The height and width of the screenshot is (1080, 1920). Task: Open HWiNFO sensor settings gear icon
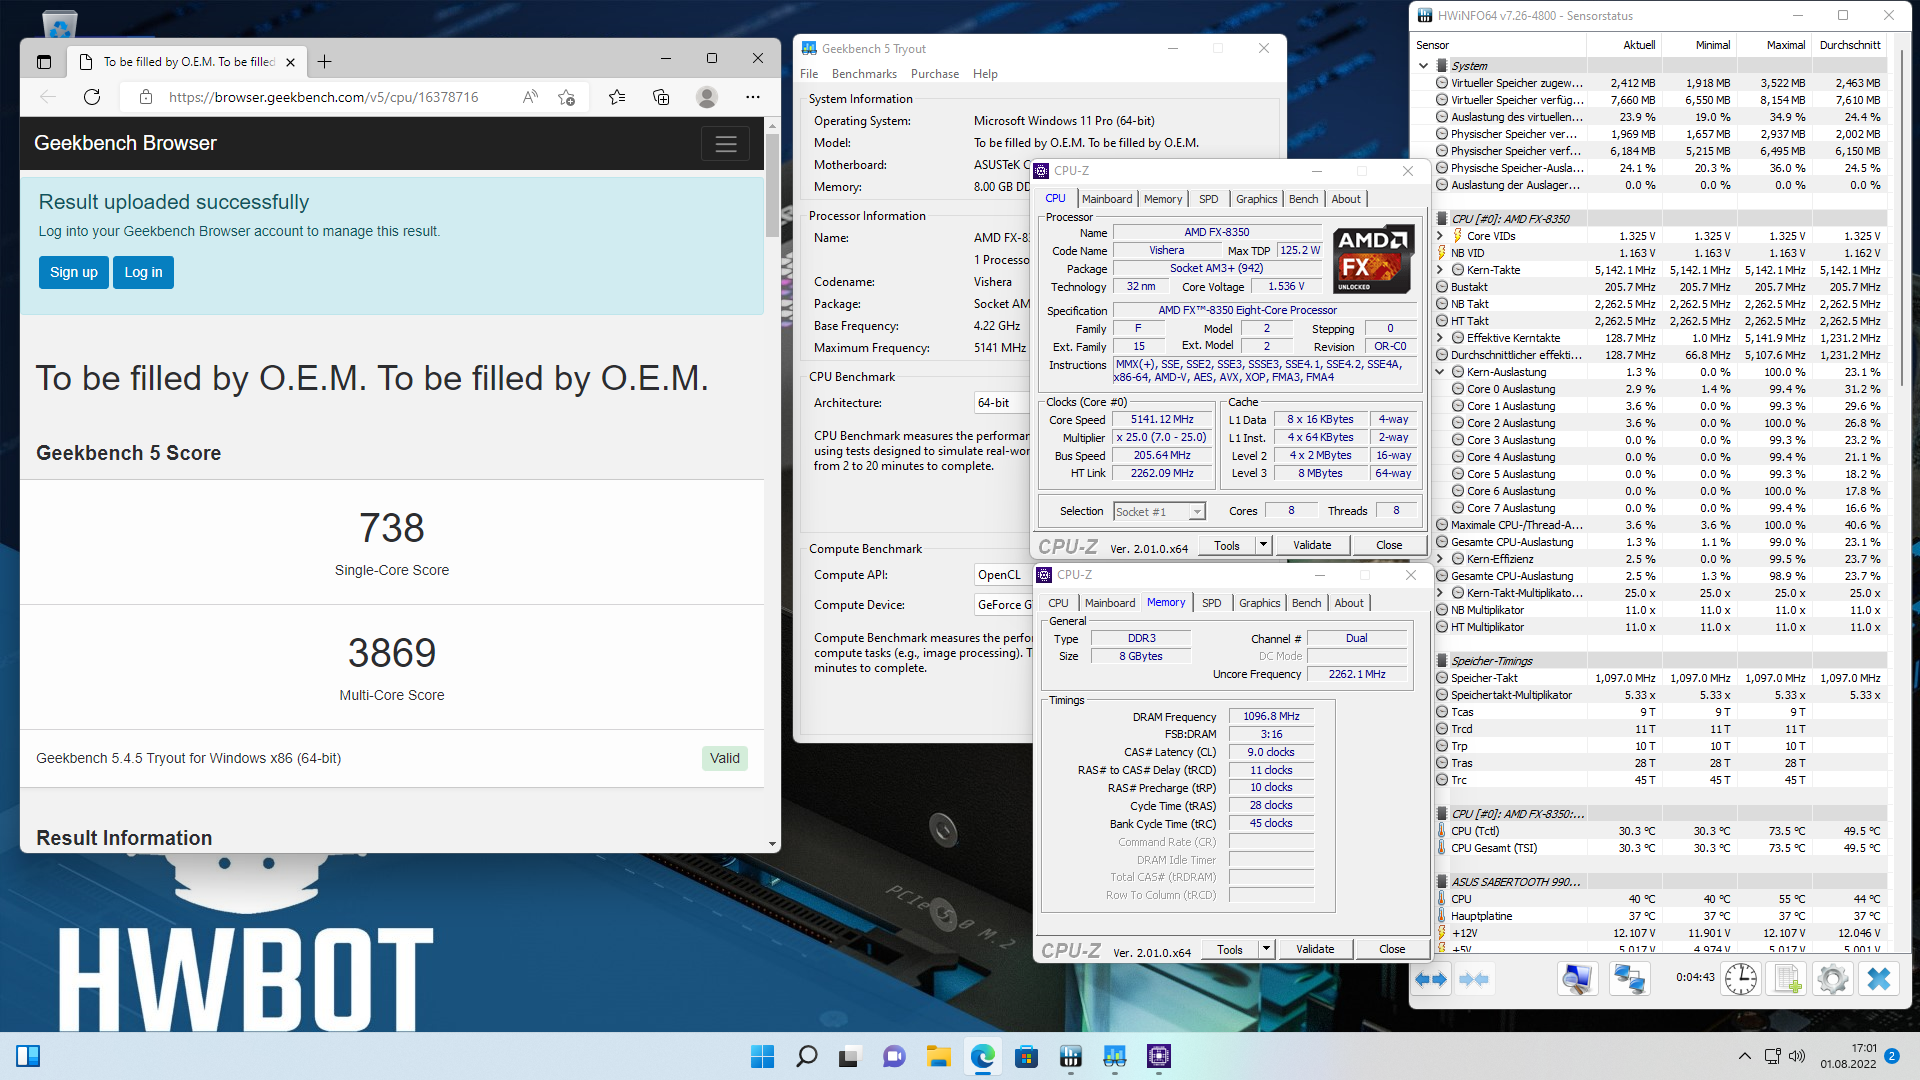[1833, 979]
